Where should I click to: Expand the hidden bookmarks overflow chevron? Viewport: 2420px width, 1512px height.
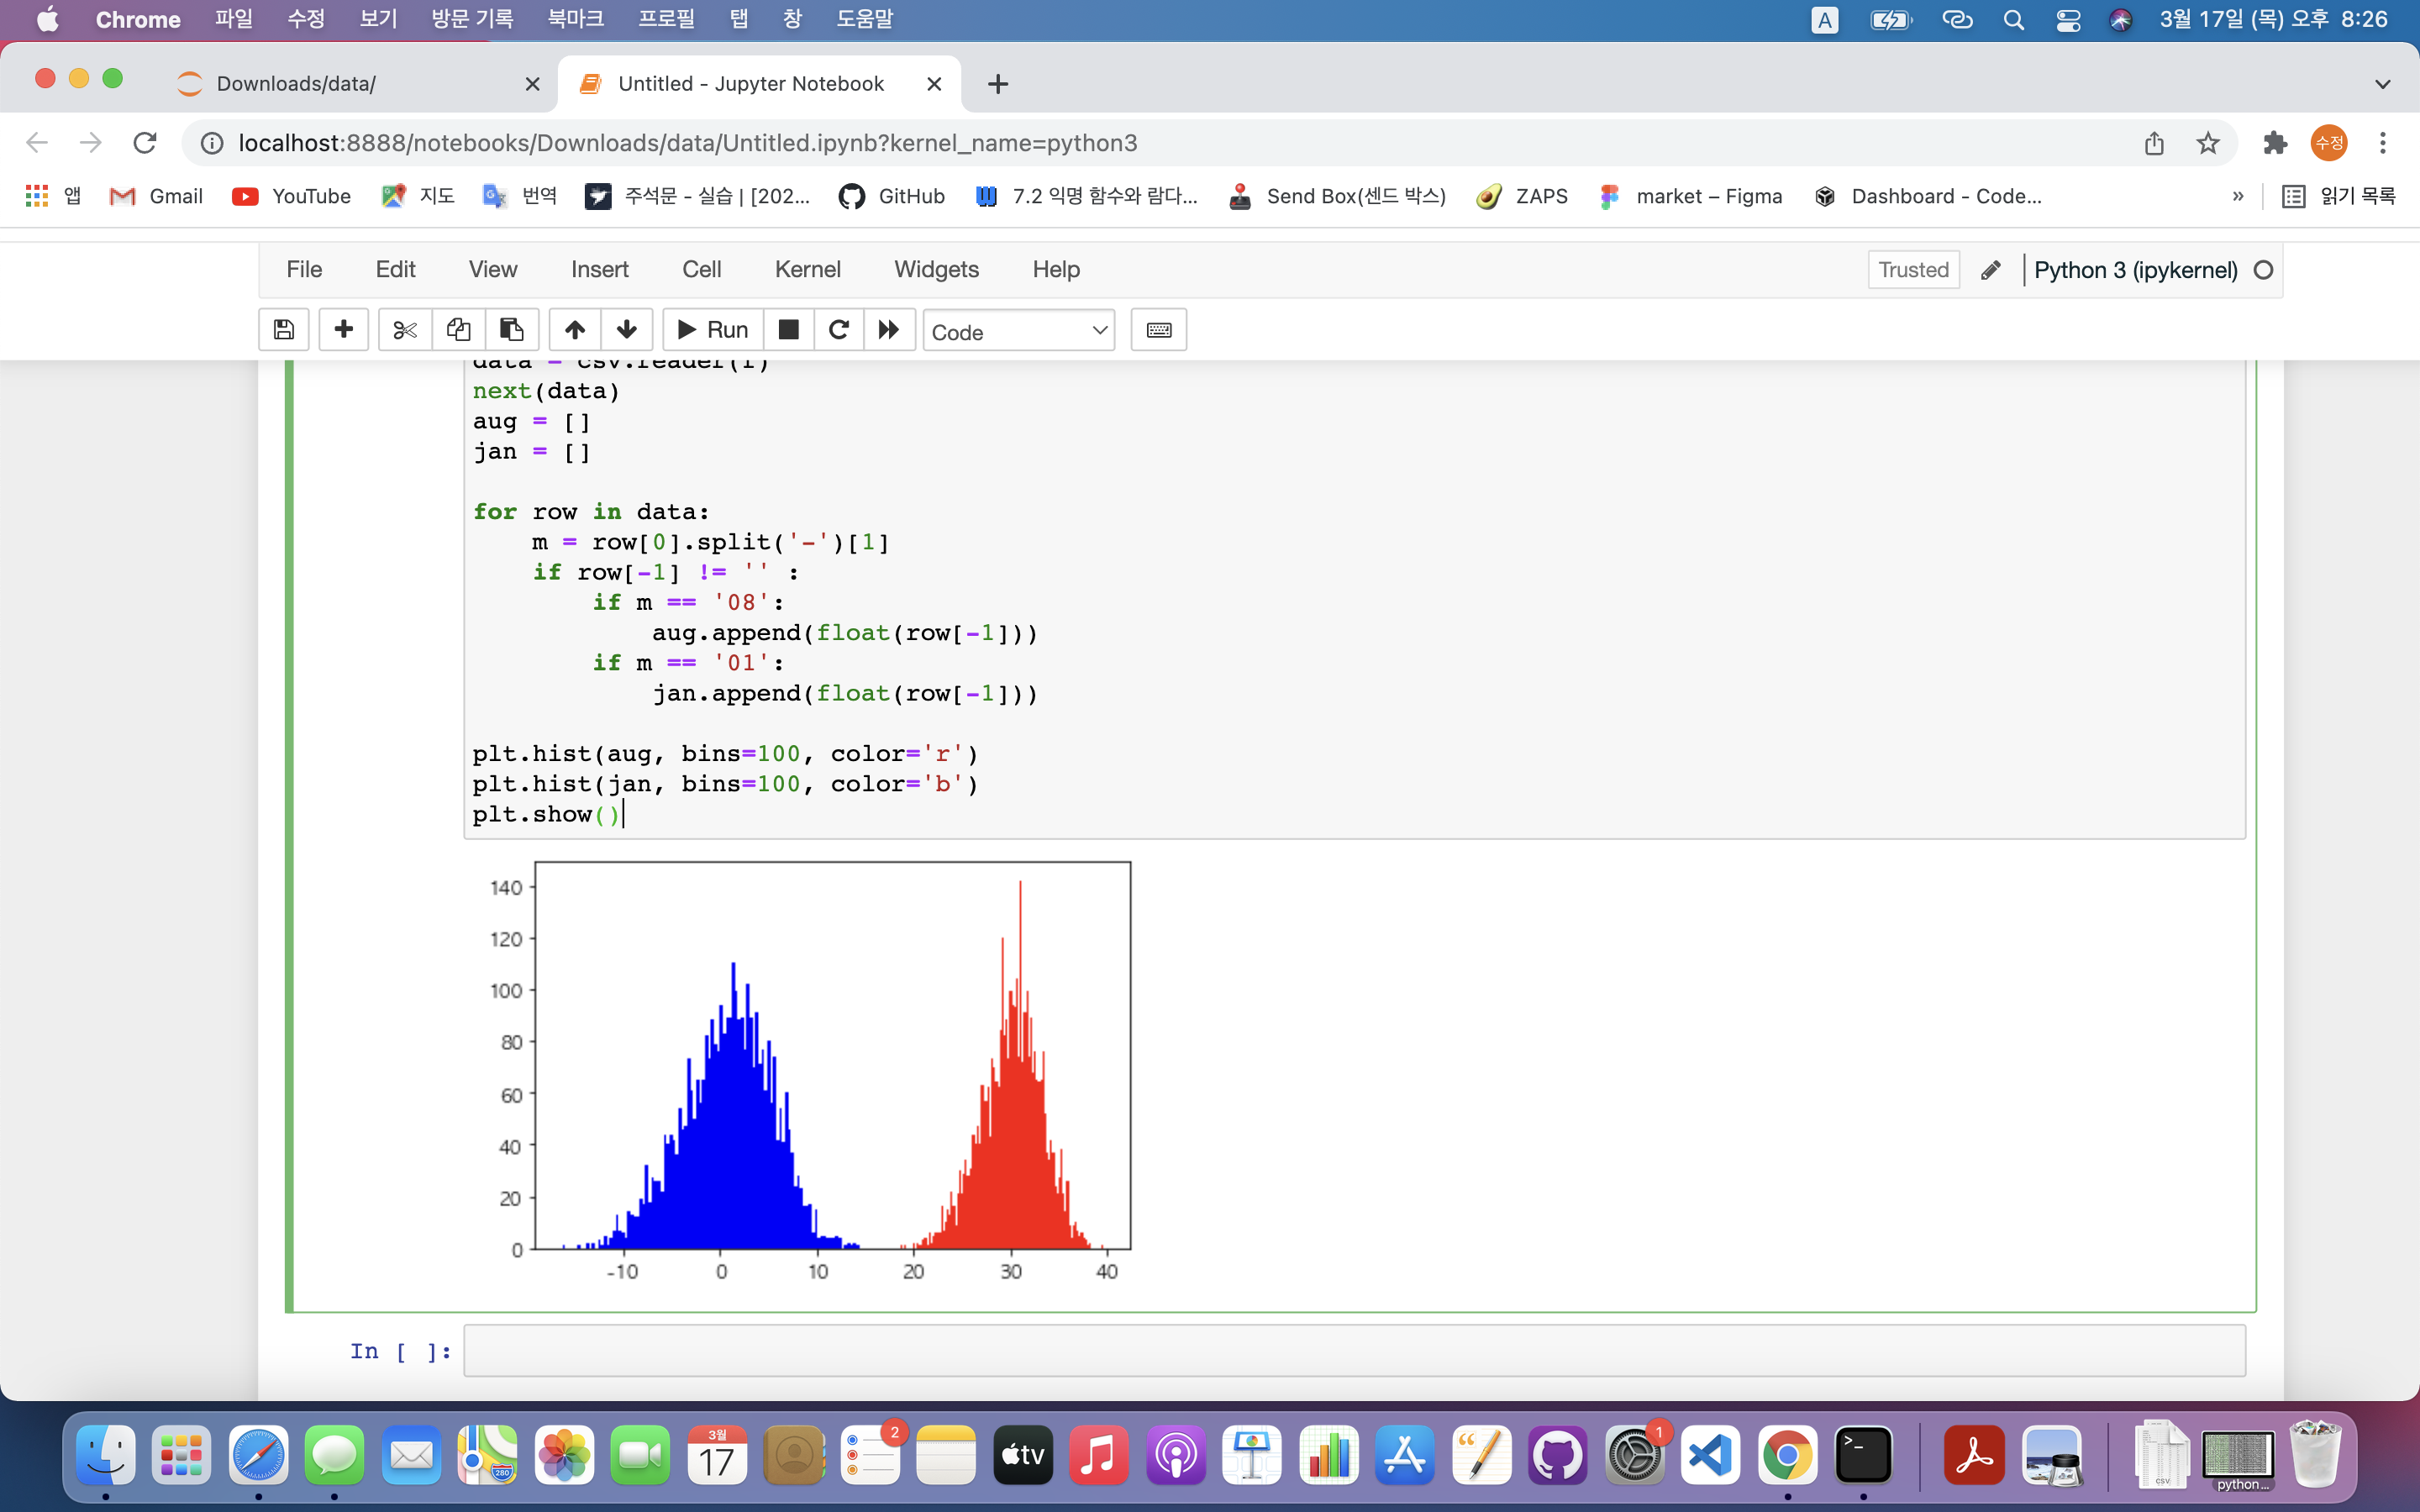click(2238, 196)
